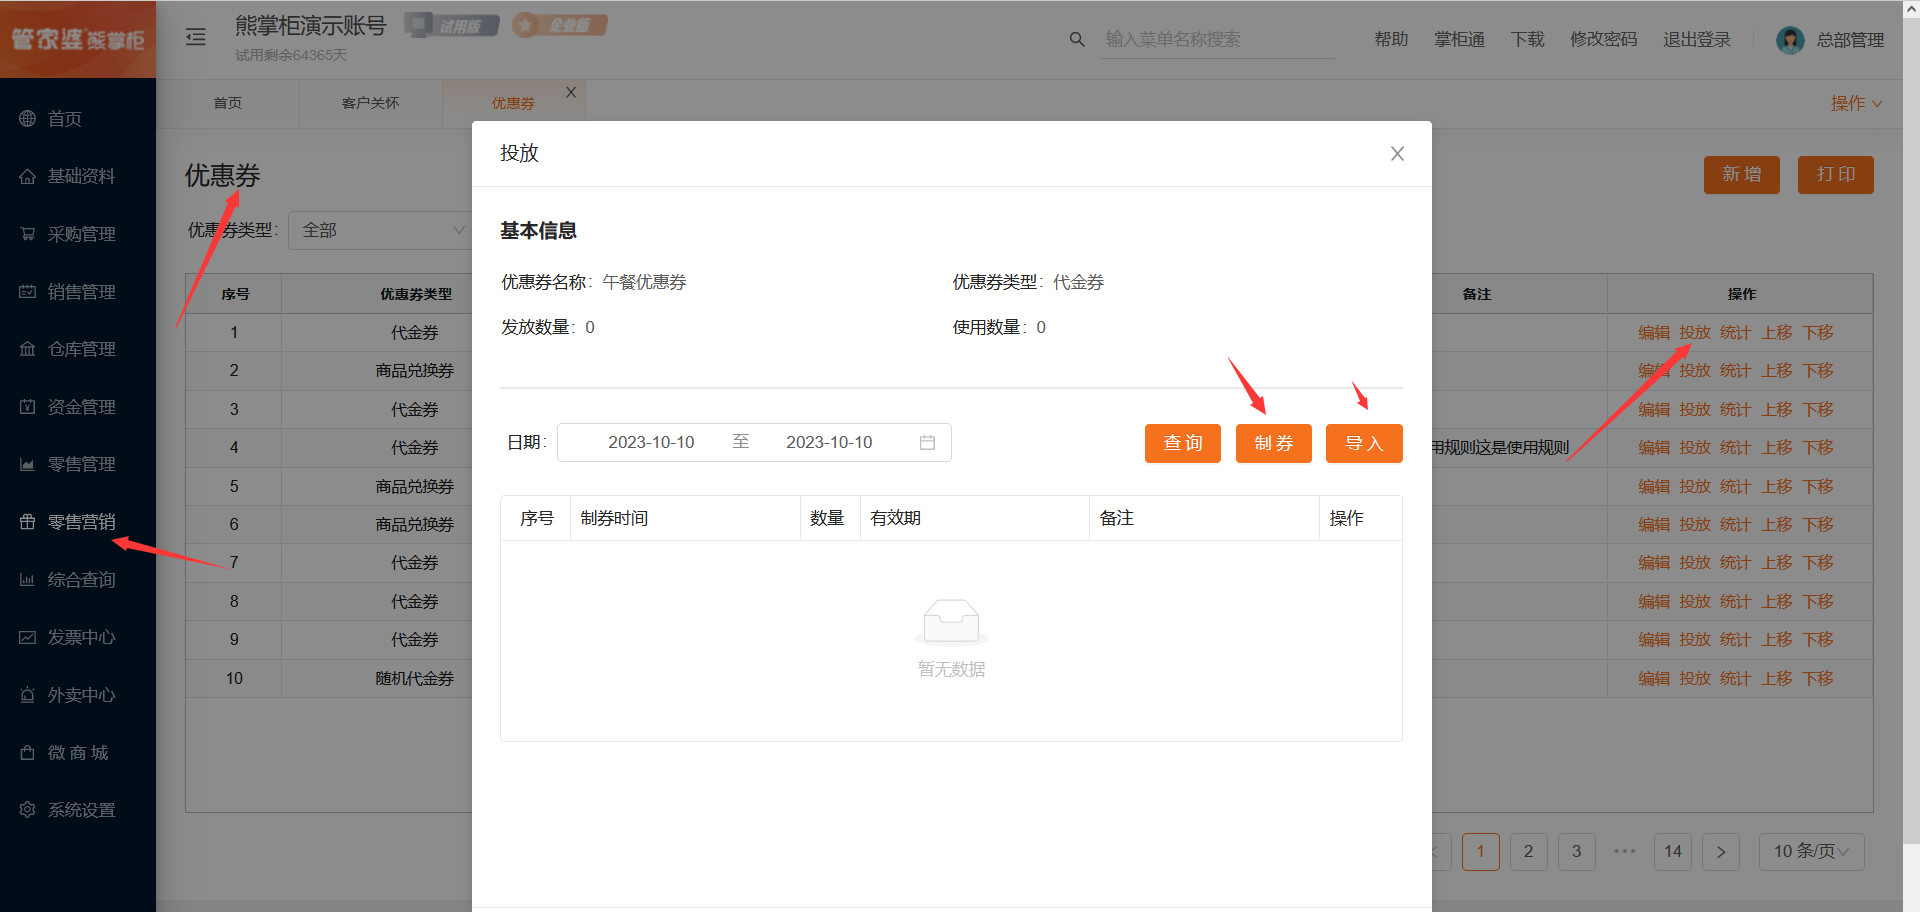
Task: Click the 首页 globe icon in the sidebar
Action: click(27, 119)
